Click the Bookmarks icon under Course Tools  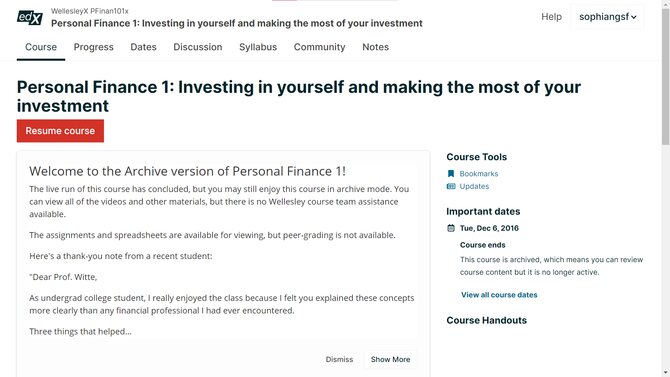pyautogui.click(x=451, y=174)
